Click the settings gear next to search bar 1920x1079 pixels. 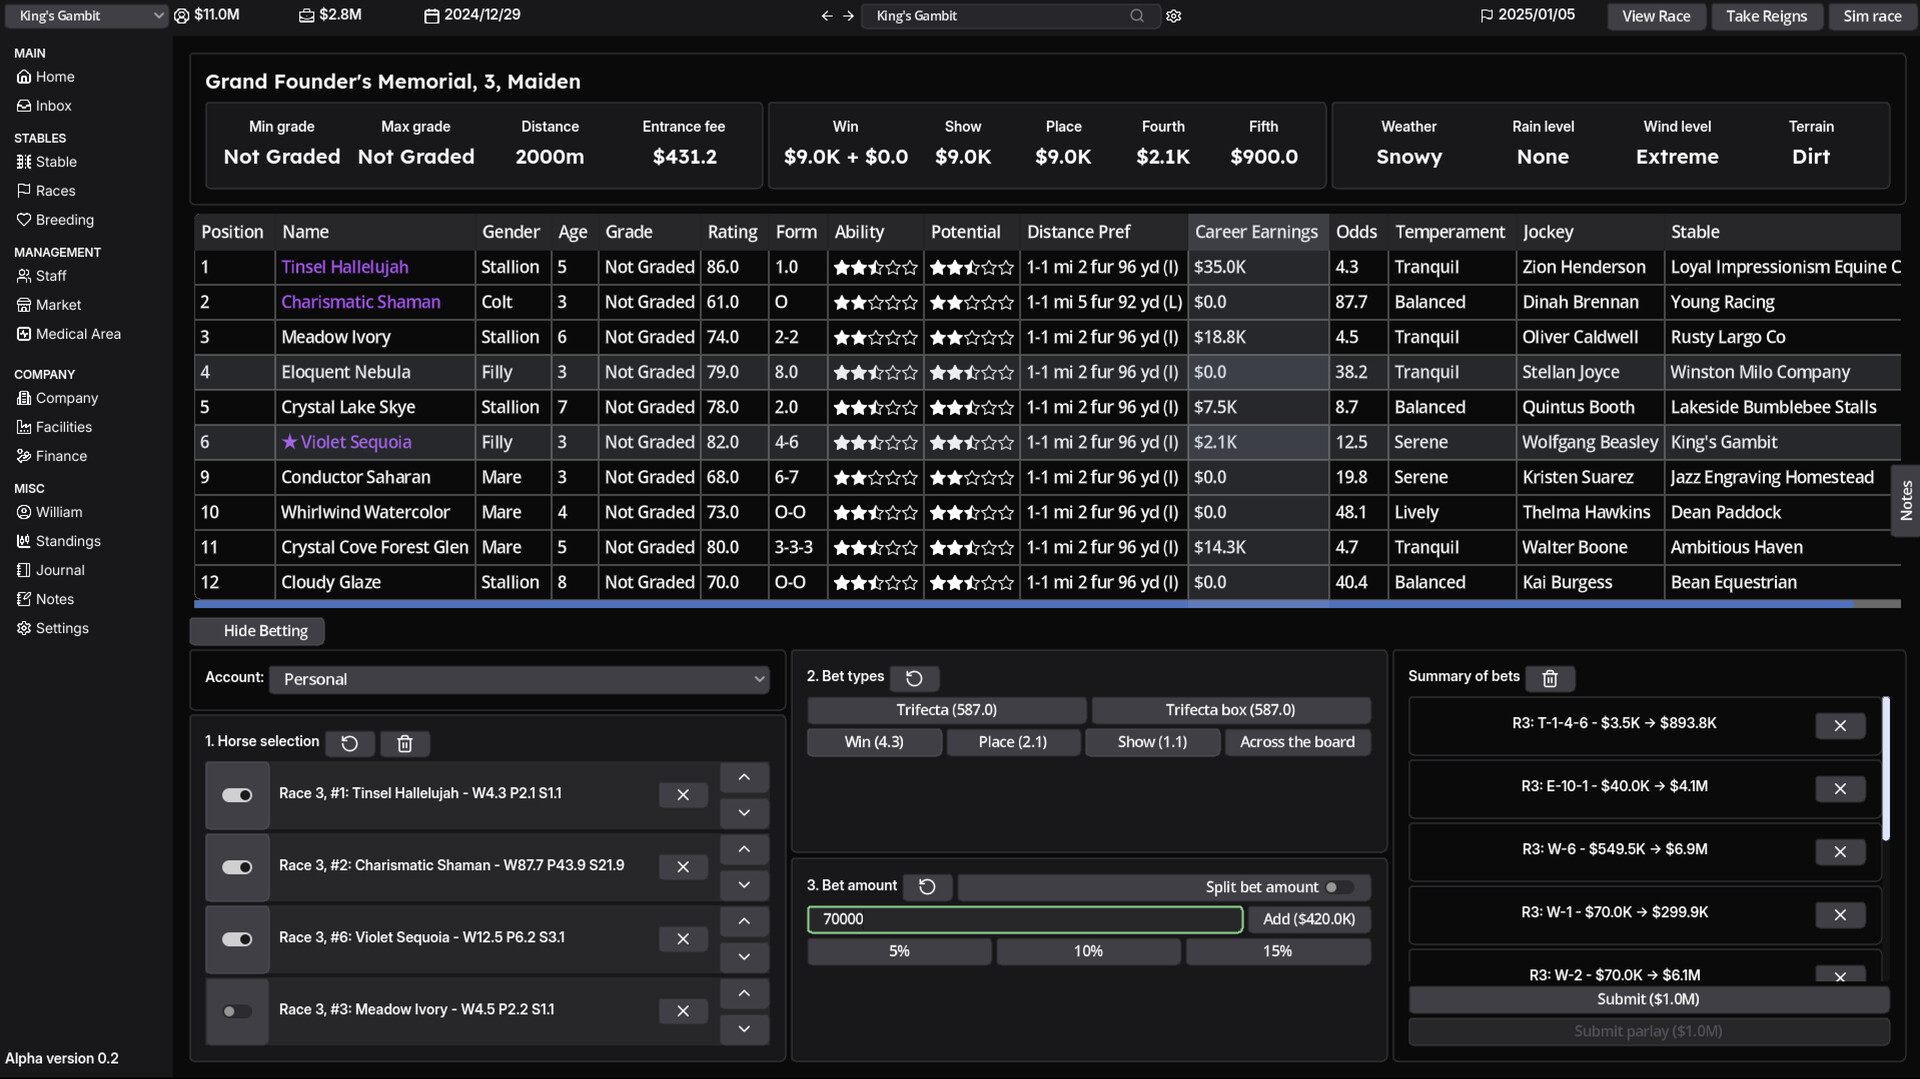[1174, 16]
